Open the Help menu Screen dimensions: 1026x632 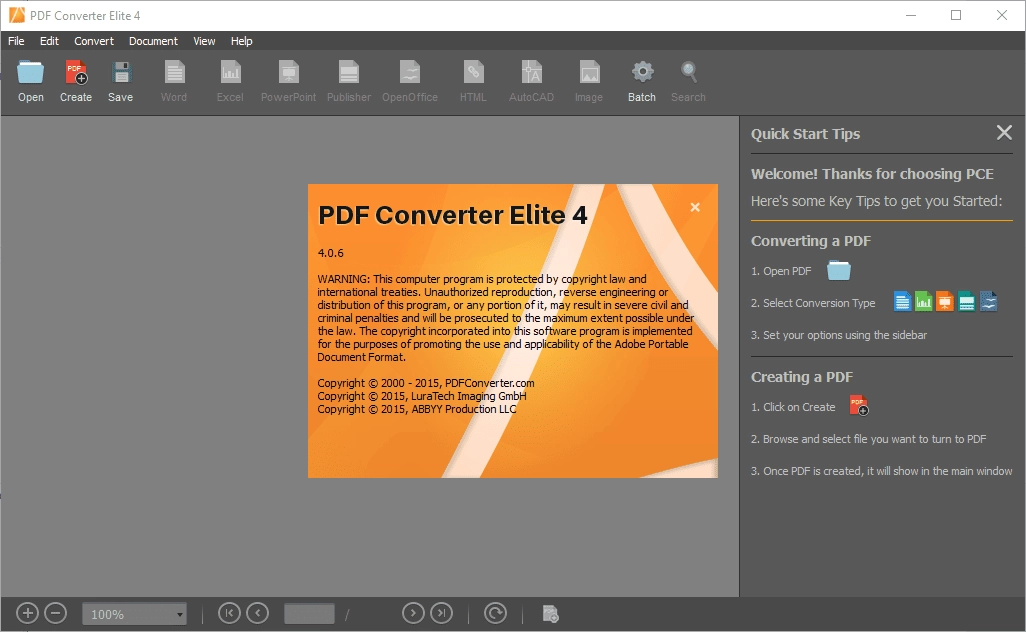[x=241, y=41]
